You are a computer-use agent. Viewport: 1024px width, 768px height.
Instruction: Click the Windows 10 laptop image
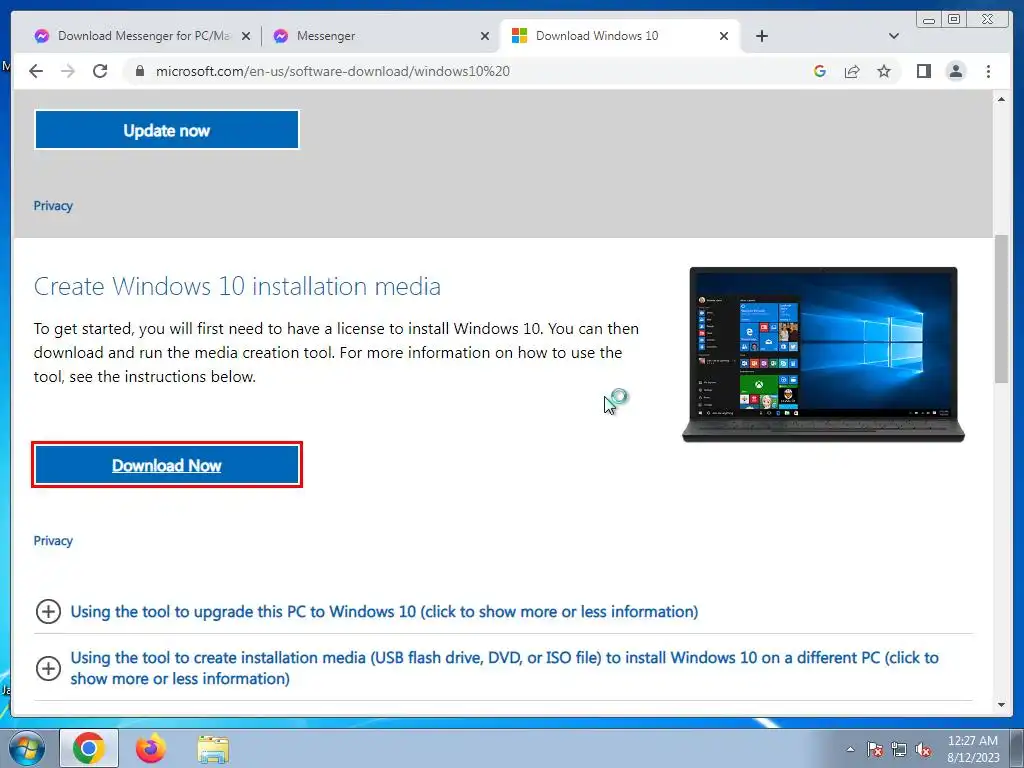click(x=824, y=354)
